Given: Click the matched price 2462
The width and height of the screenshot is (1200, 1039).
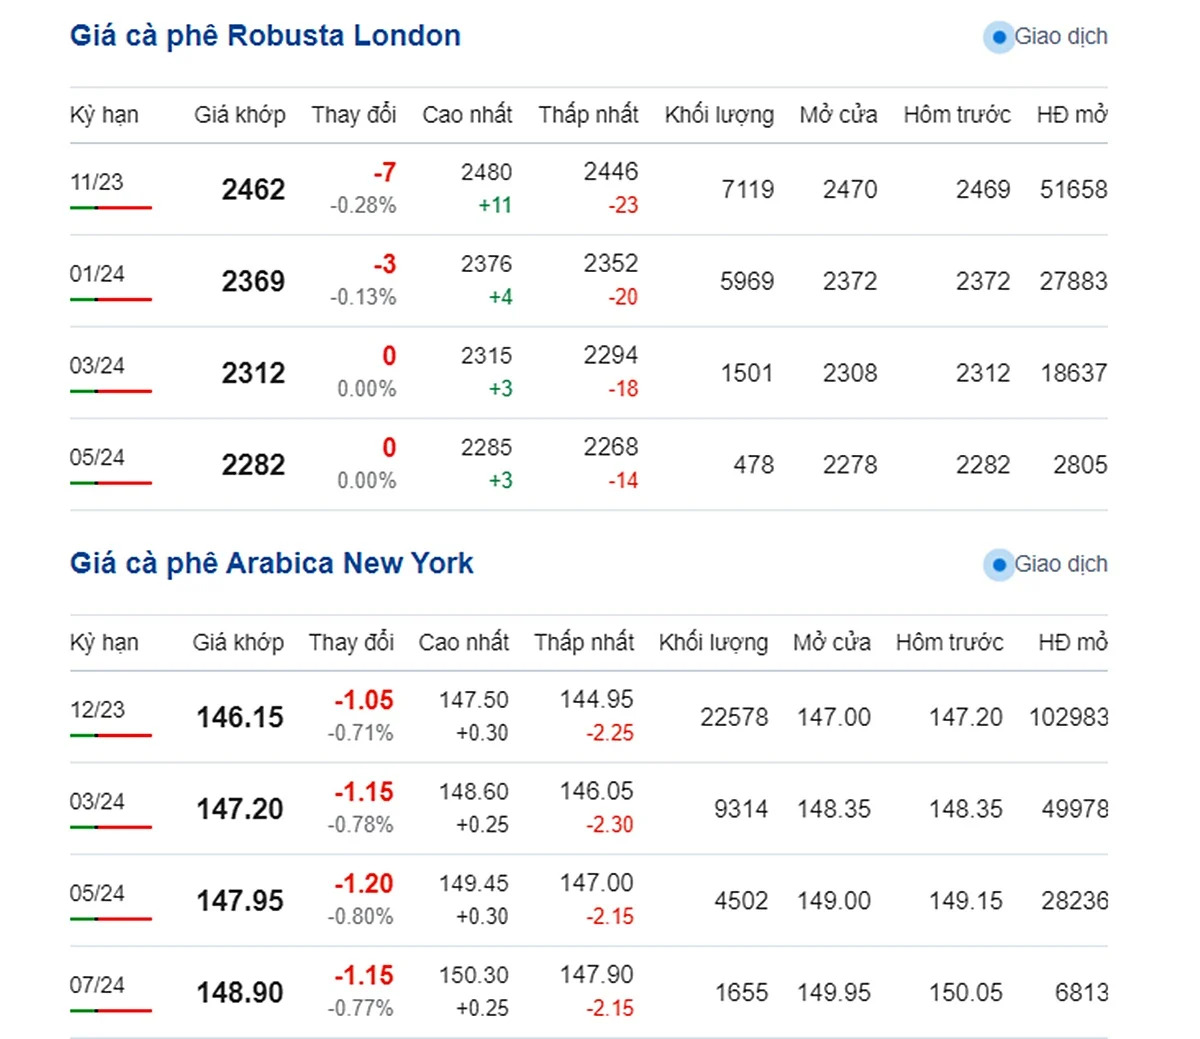Looking at the screenshot, I should pyautogui.click(x=253, y=190).
